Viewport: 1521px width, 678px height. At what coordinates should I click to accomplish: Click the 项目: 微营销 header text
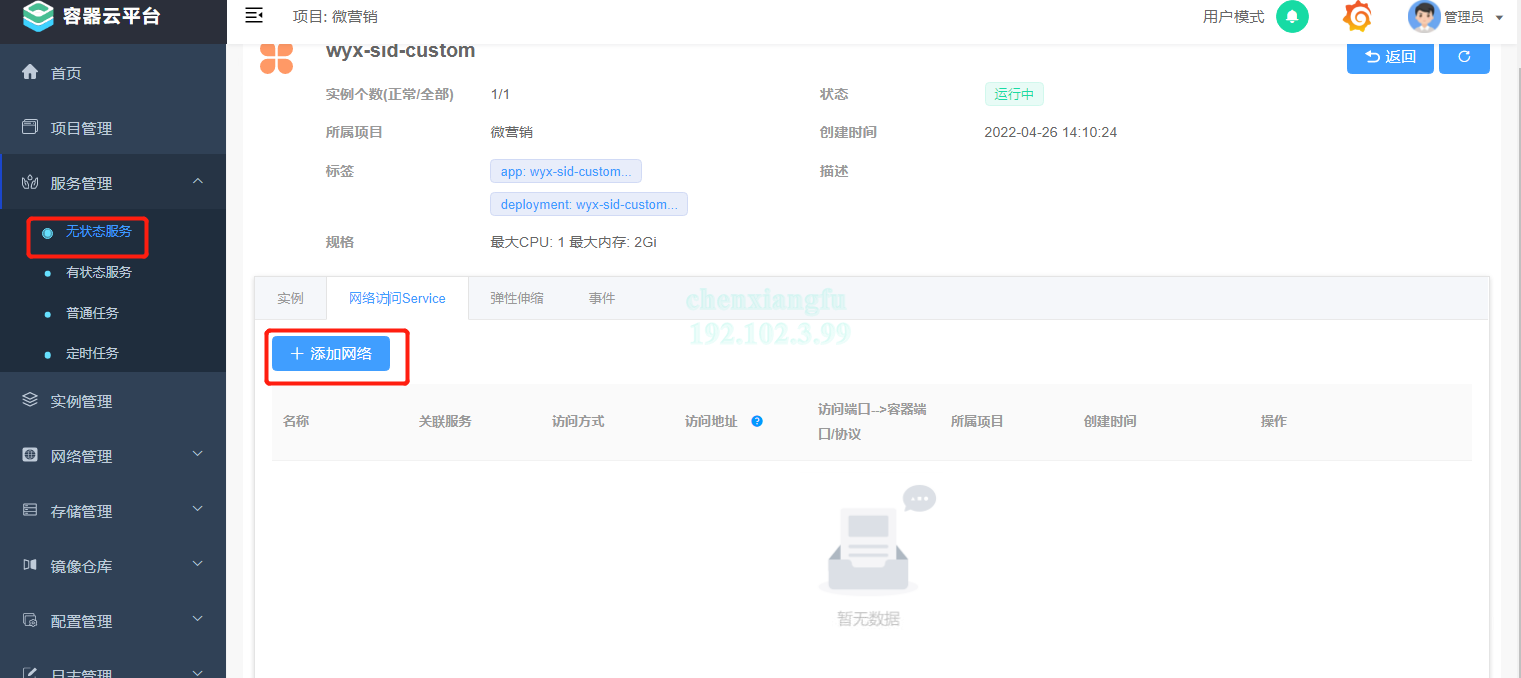coord(335,17)
